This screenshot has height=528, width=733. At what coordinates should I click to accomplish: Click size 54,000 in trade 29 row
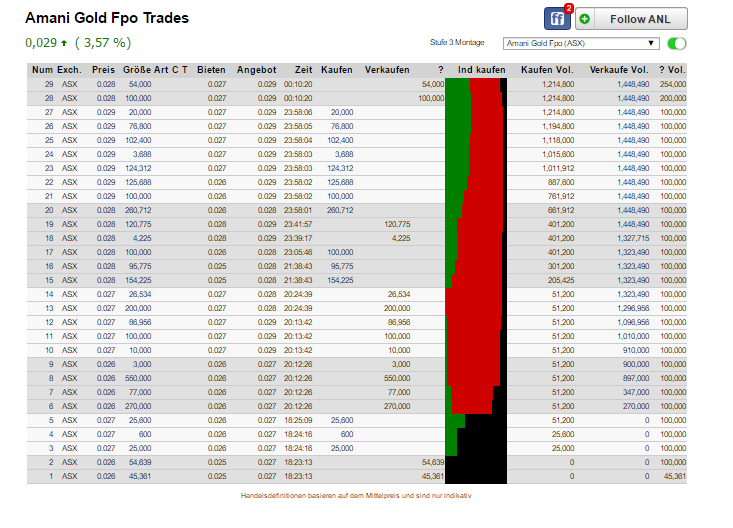click(140, 84)
